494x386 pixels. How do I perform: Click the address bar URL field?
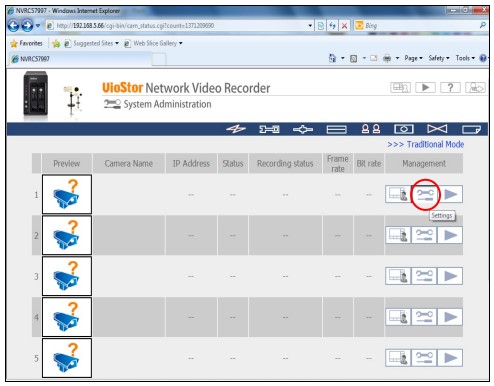pos(177,25)
